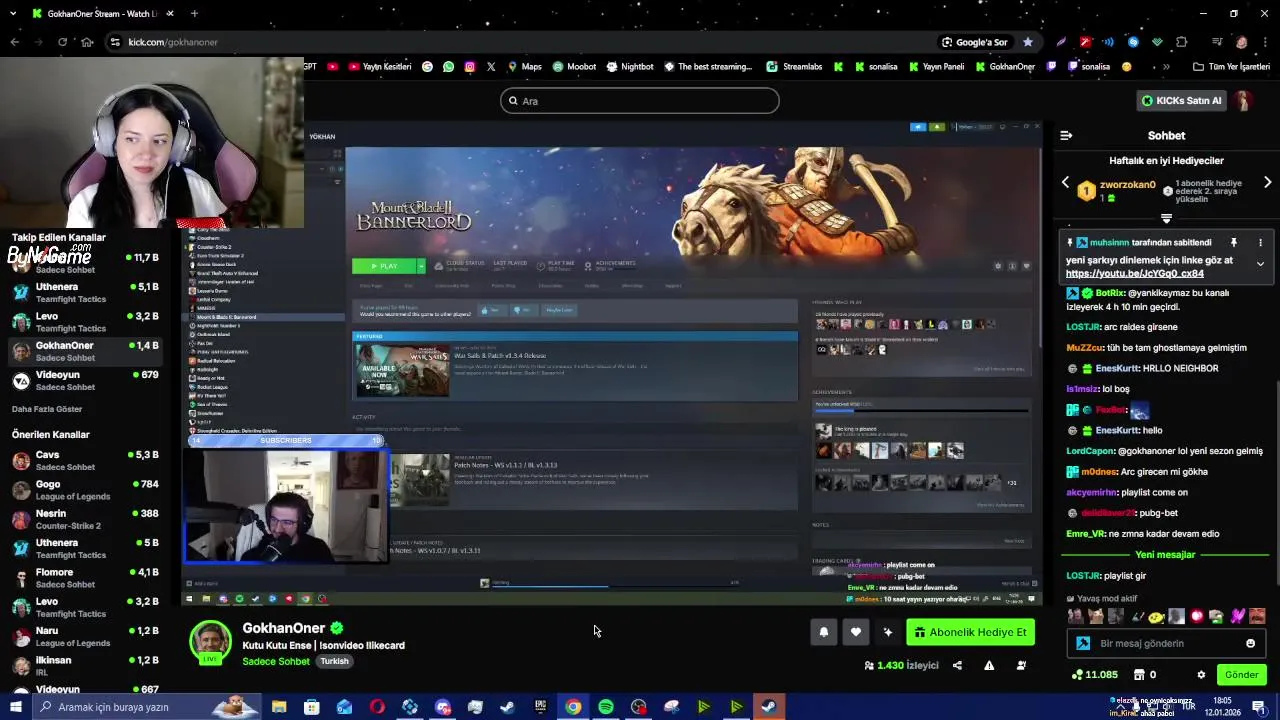
Task: Click the shop icon next to 0
Action: tap(1138, 675)
